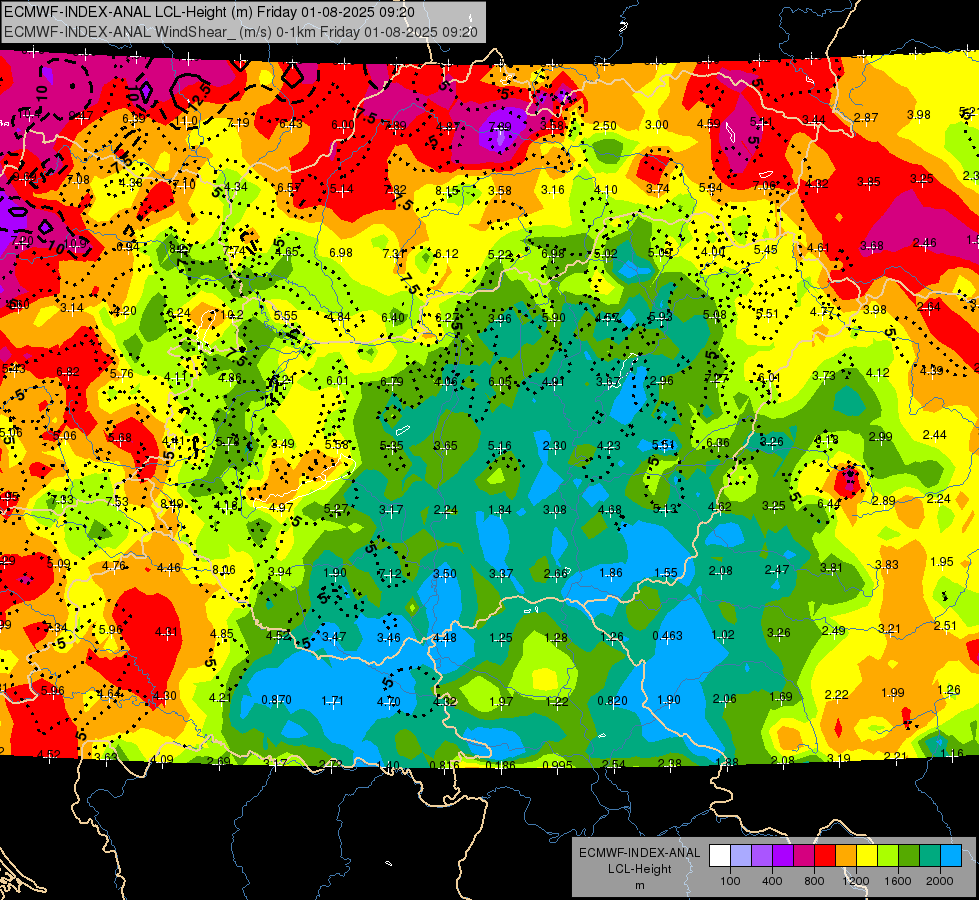The image size is (979, 900).
Task: Click the wind shear value 1.02
Action: 722,635
